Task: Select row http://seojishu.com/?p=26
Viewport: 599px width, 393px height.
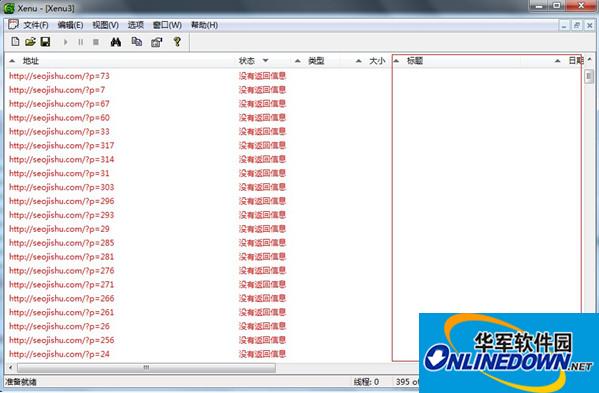Action: [59, 326]
